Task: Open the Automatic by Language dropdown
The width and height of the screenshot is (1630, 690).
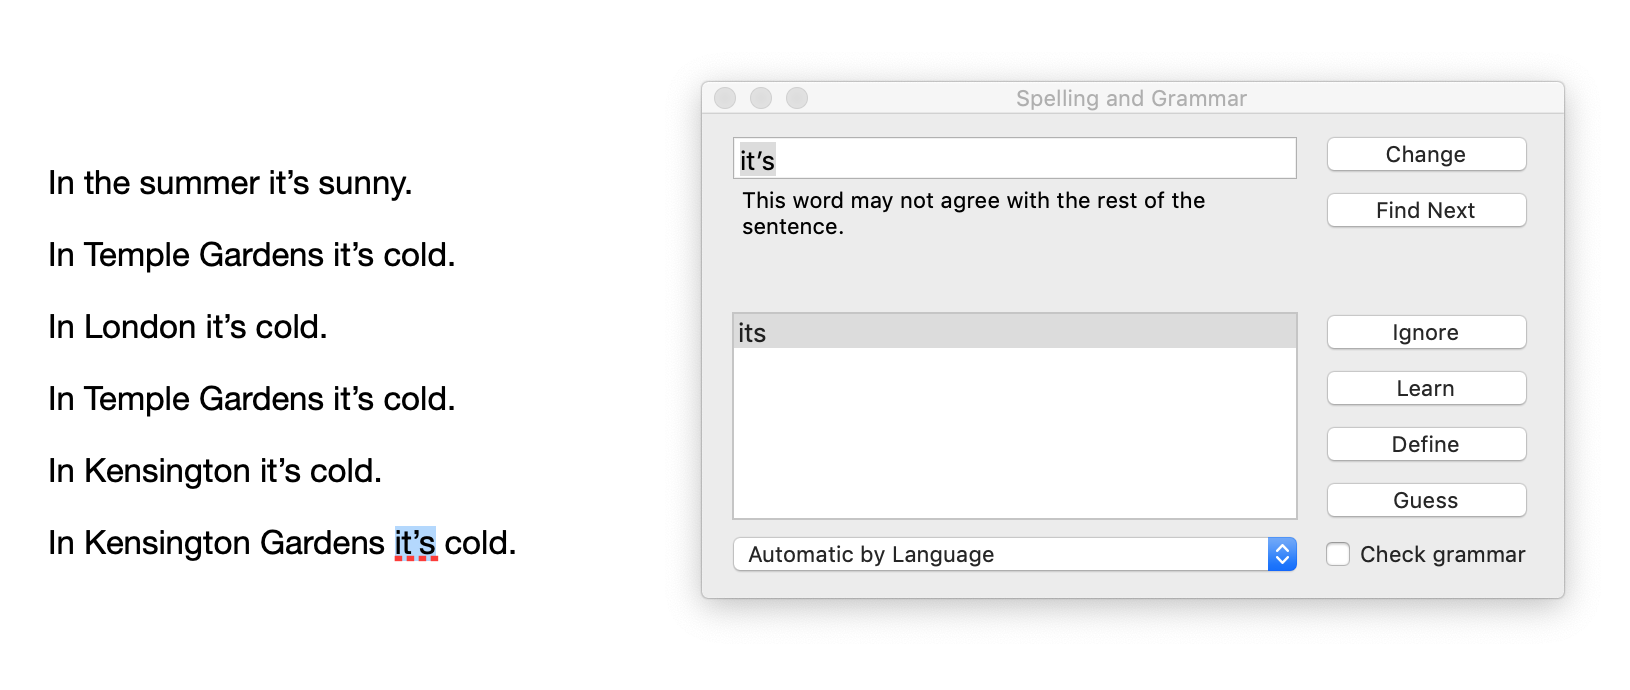Action: pyautogui.click(x=1000, y=554)
